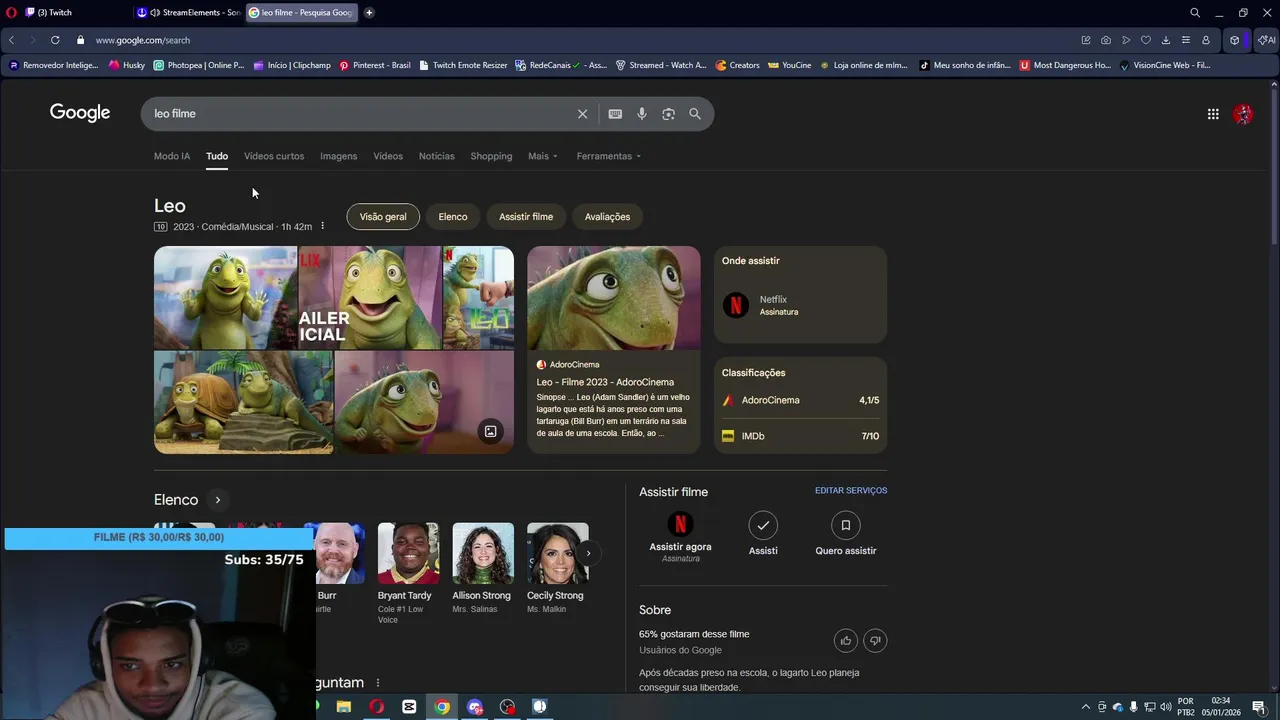Image resolution: width=1280 pixels, height=720 pixels.
Task: Clear the search box with the X icon
Action: pos(582,114)
